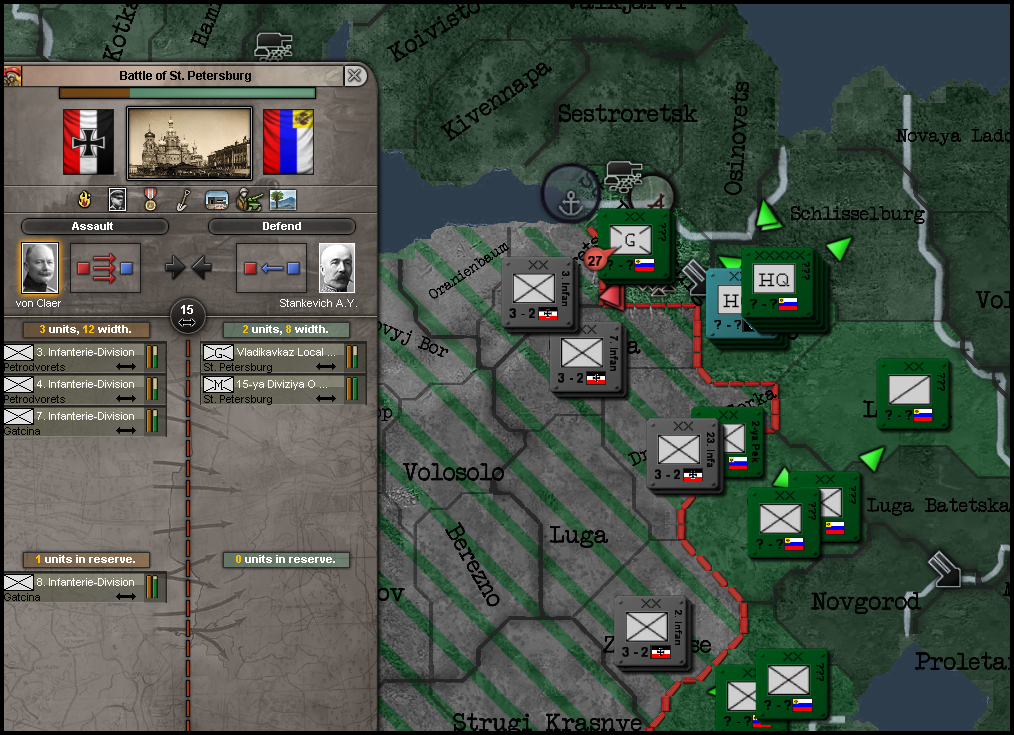Select defender commander Stankevich A.Y. portrait
The image size is (1014, 735).
[337, 268]
